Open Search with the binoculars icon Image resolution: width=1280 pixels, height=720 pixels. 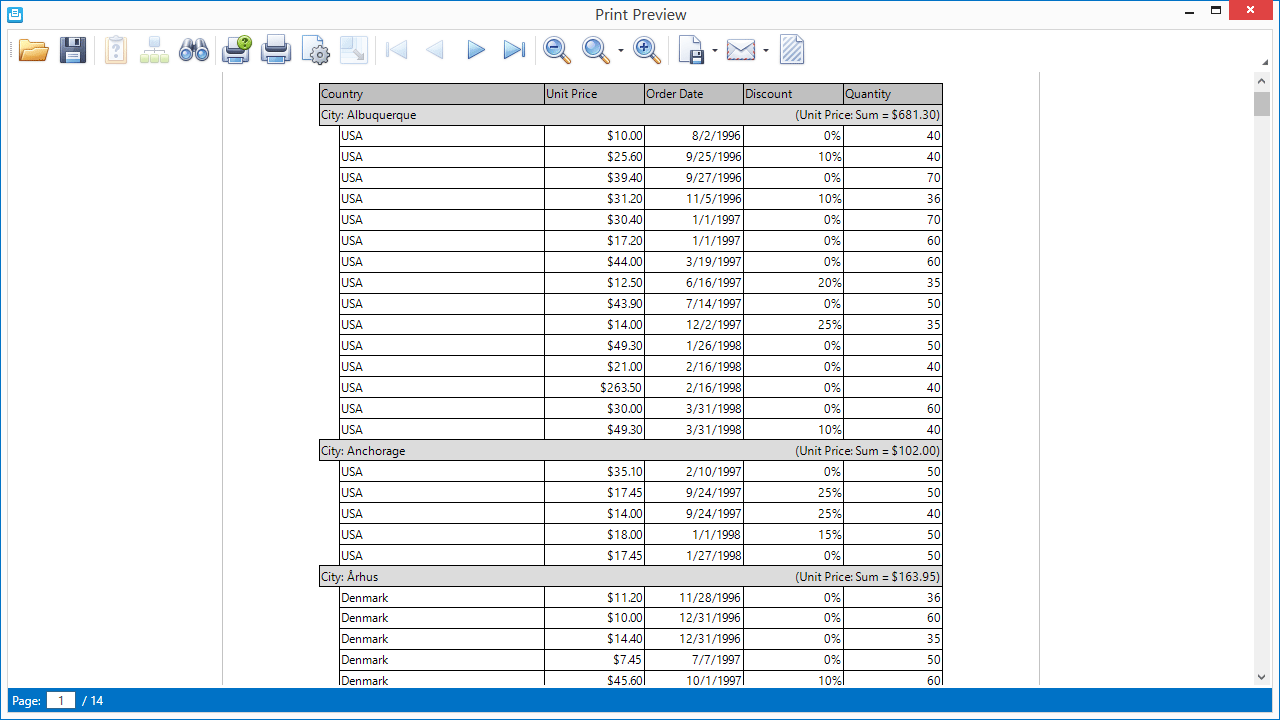193,50
